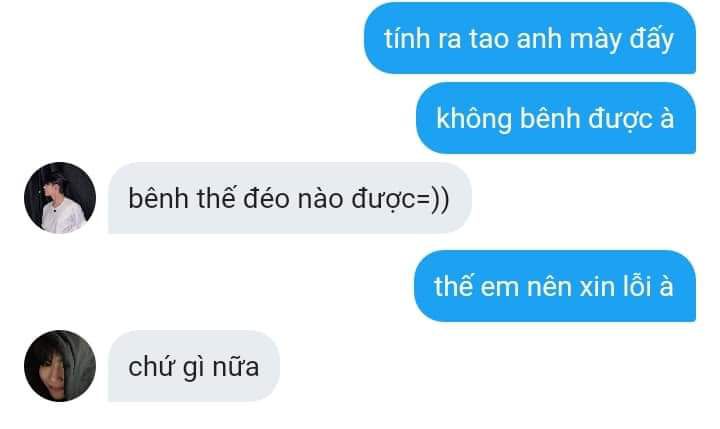
Task: Click the word "lỗi" in the blue bubble
Action: click(637, 286)
